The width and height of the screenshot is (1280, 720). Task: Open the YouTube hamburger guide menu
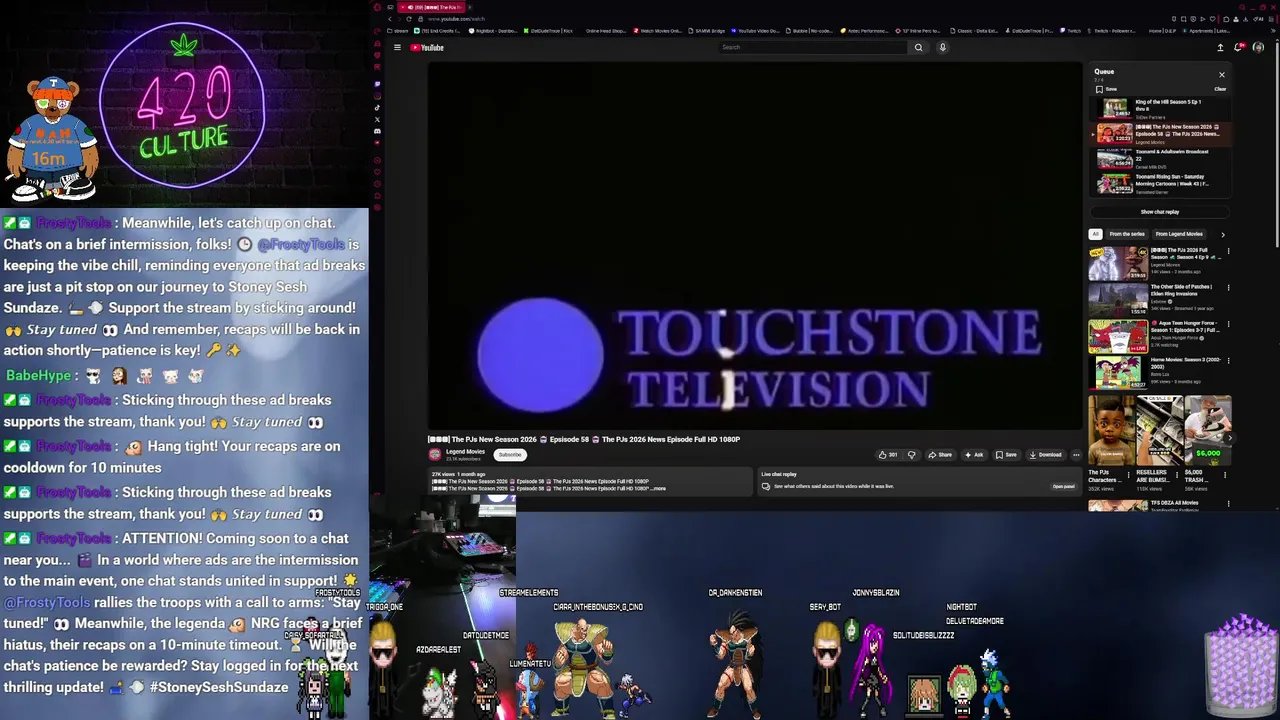397,47
